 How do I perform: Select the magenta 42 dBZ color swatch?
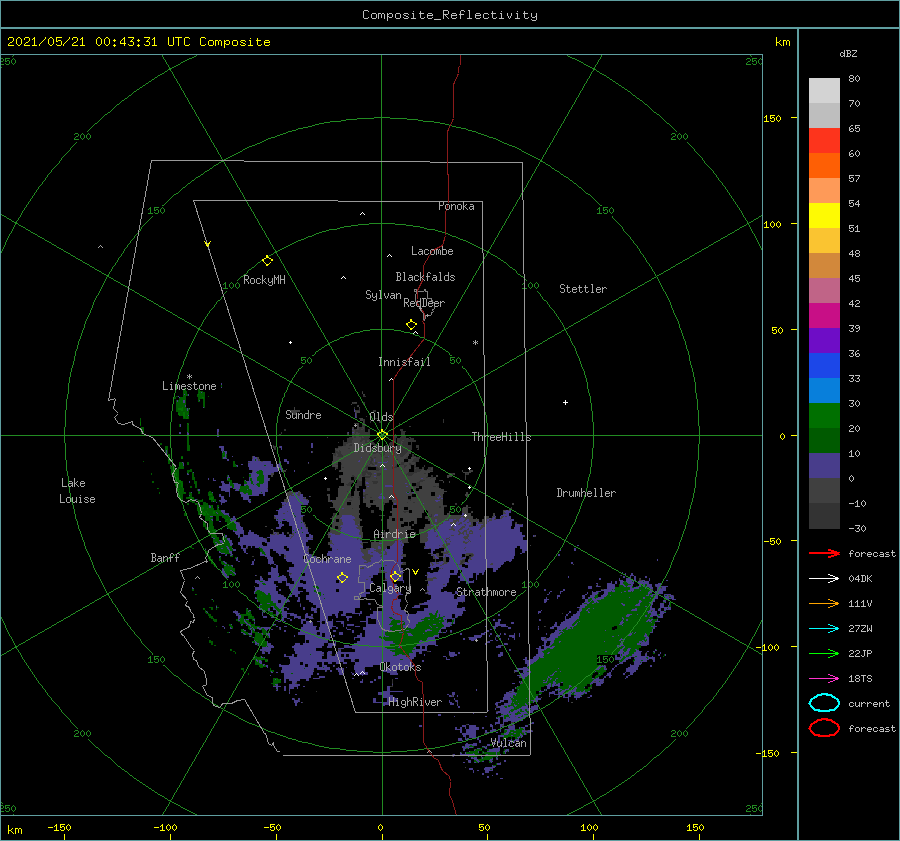pos(824,315)
